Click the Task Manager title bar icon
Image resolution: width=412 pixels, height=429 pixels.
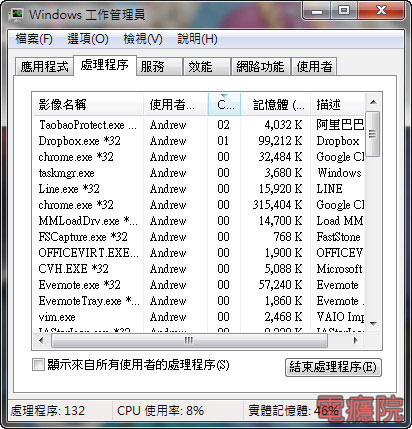point(16,14)
